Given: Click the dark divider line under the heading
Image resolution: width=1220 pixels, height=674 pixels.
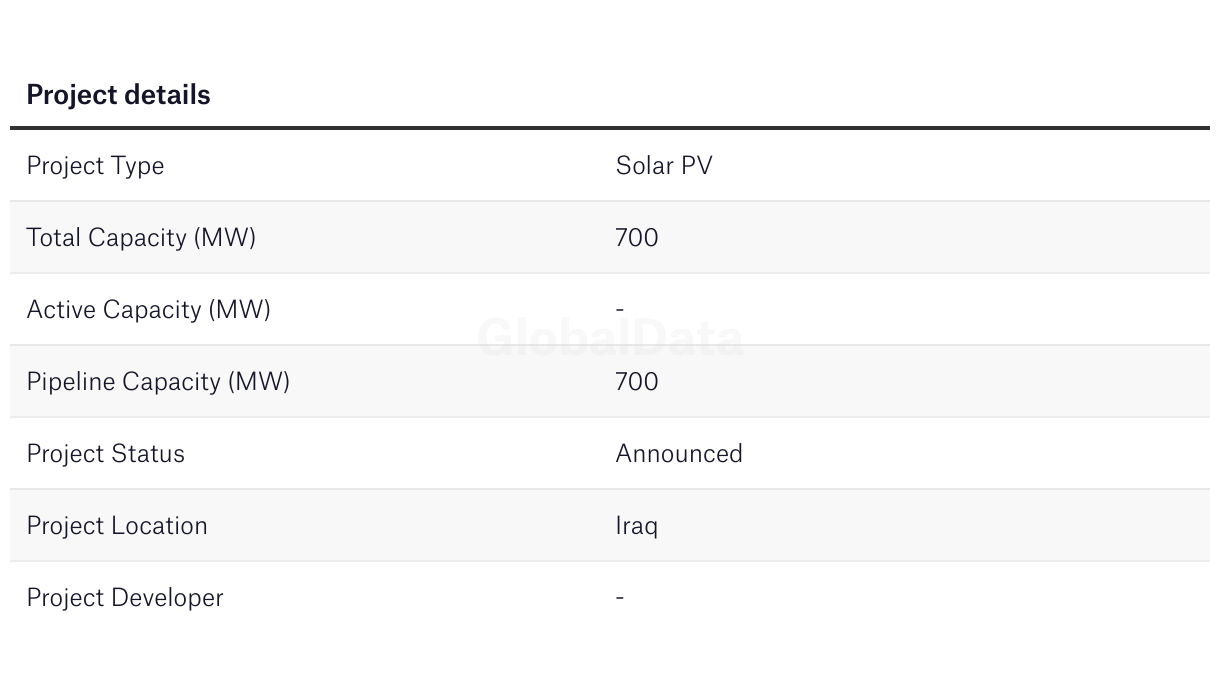Looking at the screenshot, I should [610, 128].
